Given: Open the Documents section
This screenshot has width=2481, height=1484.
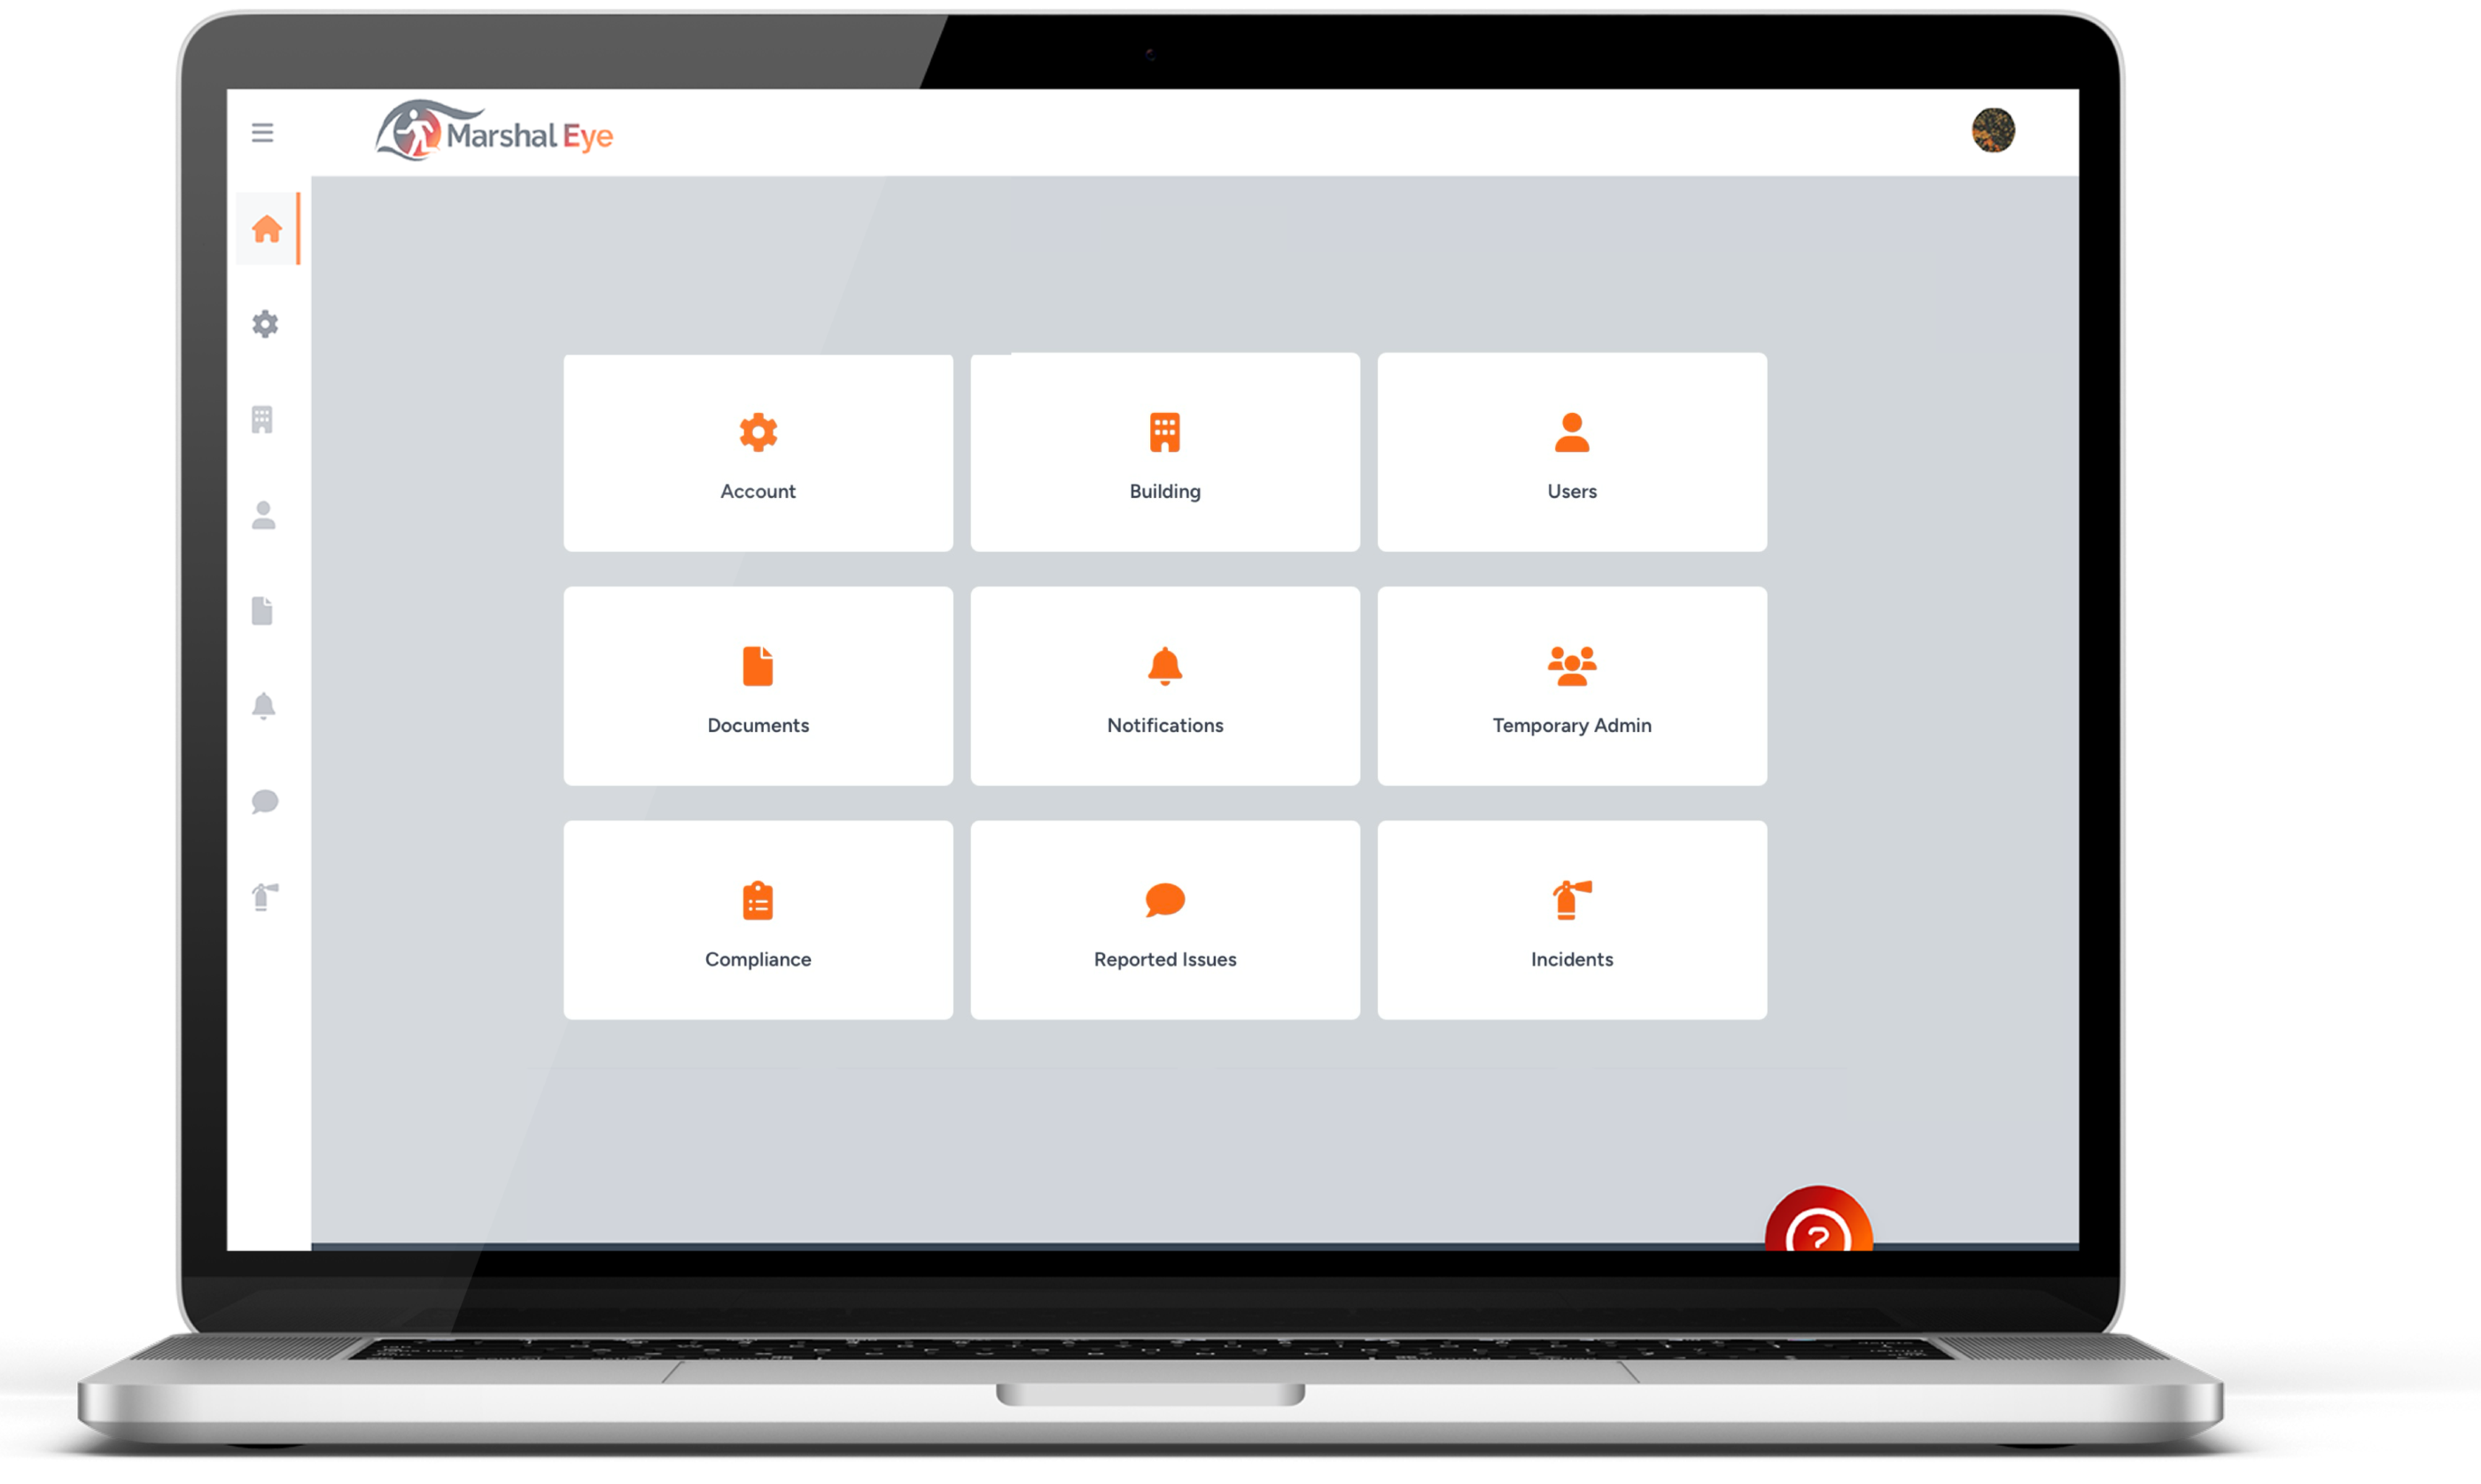Looking at the screenshot, I should 758,686.
